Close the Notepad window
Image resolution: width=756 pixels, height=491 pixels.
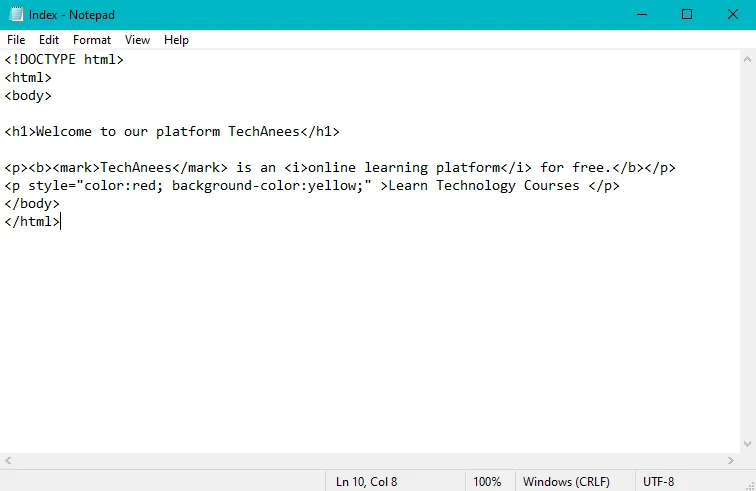pos(733,14)
